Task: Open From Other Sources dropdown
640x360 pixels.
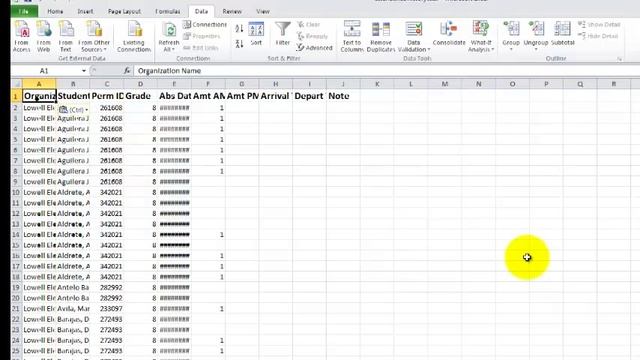Action: coord(94,37)
